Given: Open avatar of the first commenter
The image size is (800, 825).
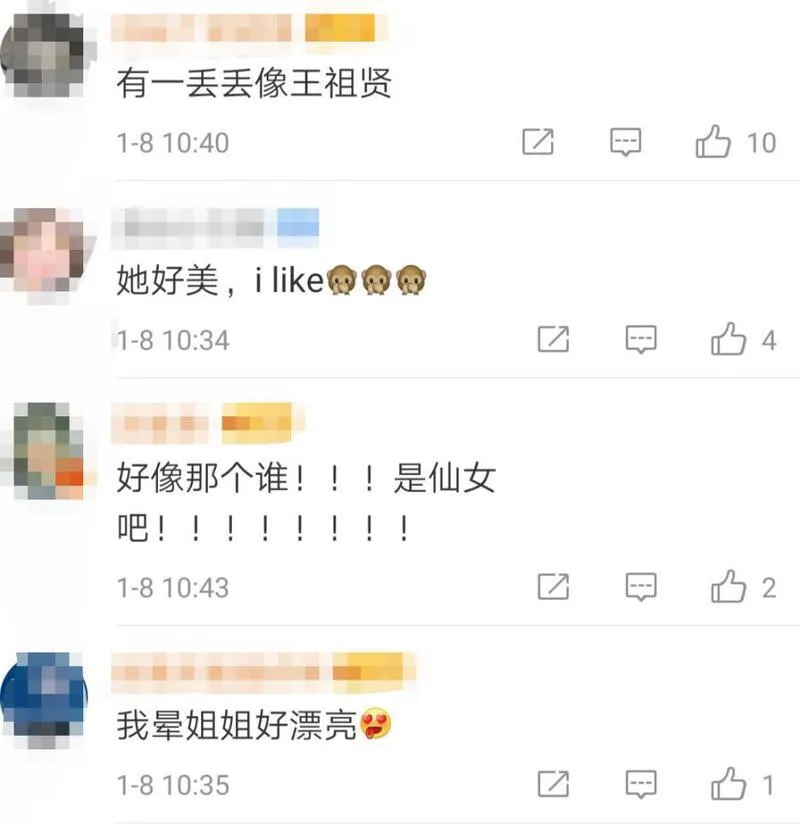Looking at the screenshot, I should point(44,54).
